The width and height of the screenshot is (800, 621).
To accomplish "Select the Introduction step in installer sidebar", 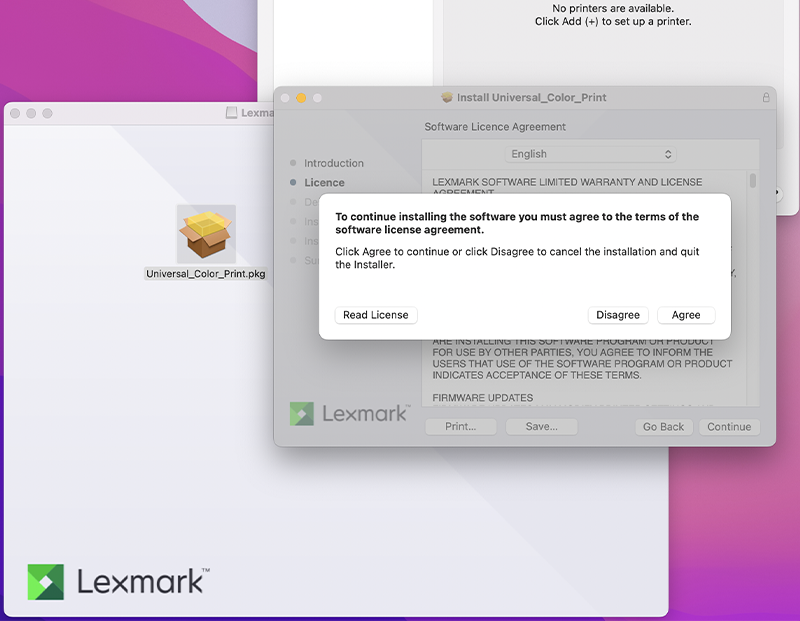I will 334,163.
